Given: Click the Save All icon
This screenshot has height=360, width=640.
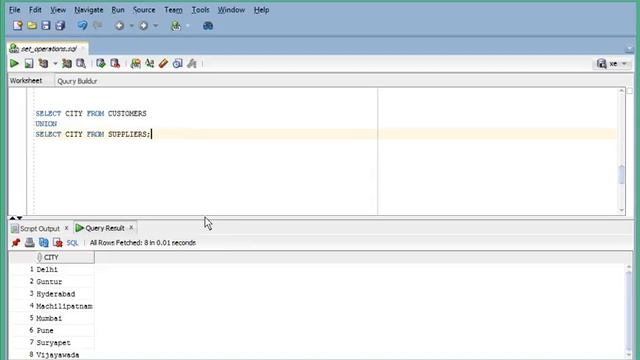Looking at the screenshot, I should coord(60,26).
